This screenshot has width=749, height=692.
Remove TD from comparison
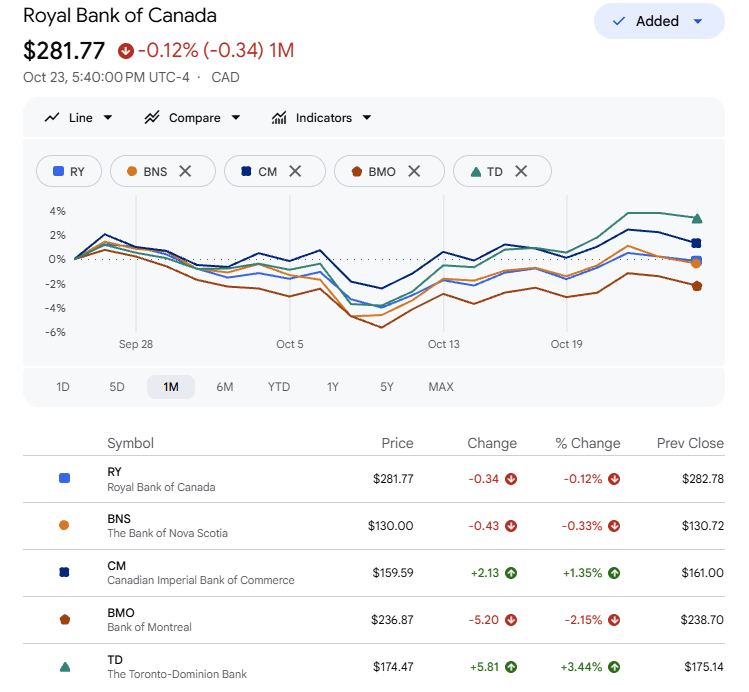[521, 171]
